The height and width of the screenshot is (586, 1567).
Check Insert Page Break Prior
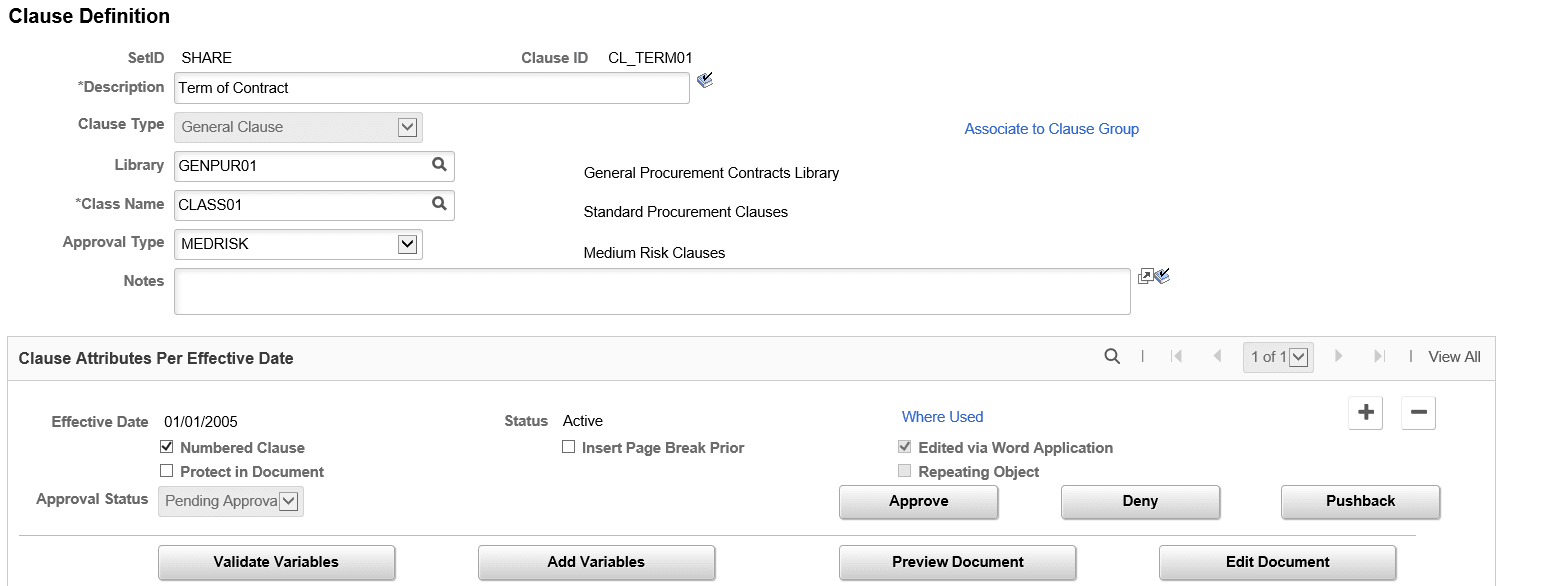coord(568,448)
